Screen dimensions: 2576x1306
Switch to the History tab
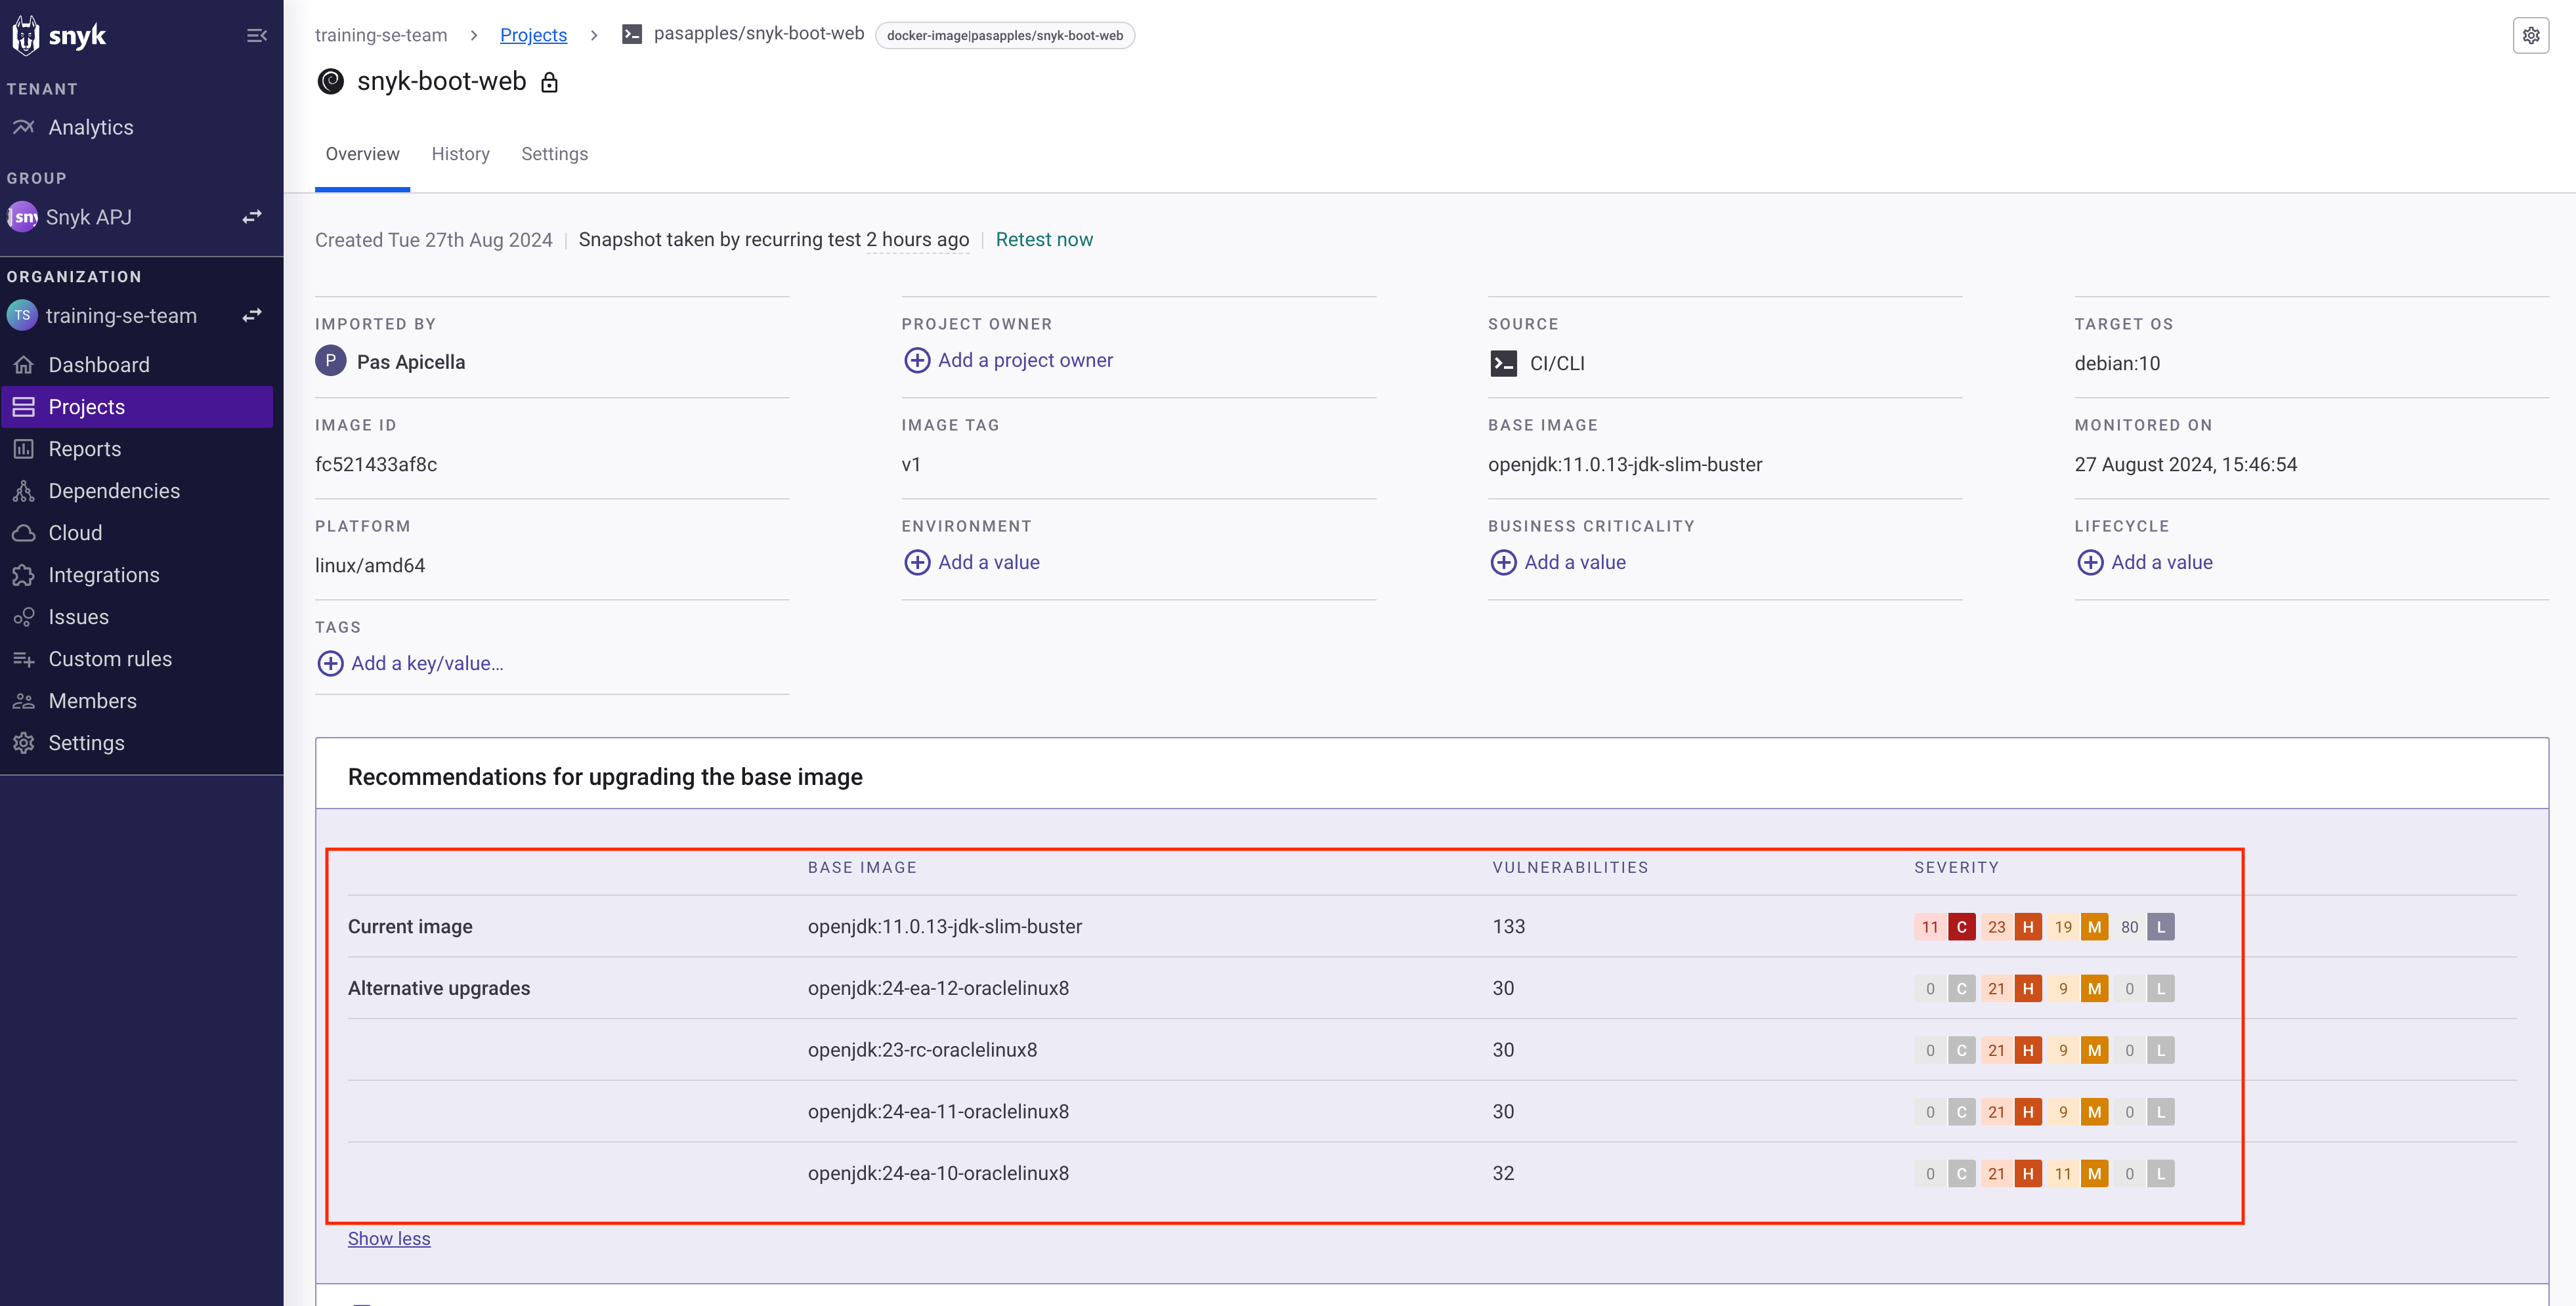tap(460, 154)
